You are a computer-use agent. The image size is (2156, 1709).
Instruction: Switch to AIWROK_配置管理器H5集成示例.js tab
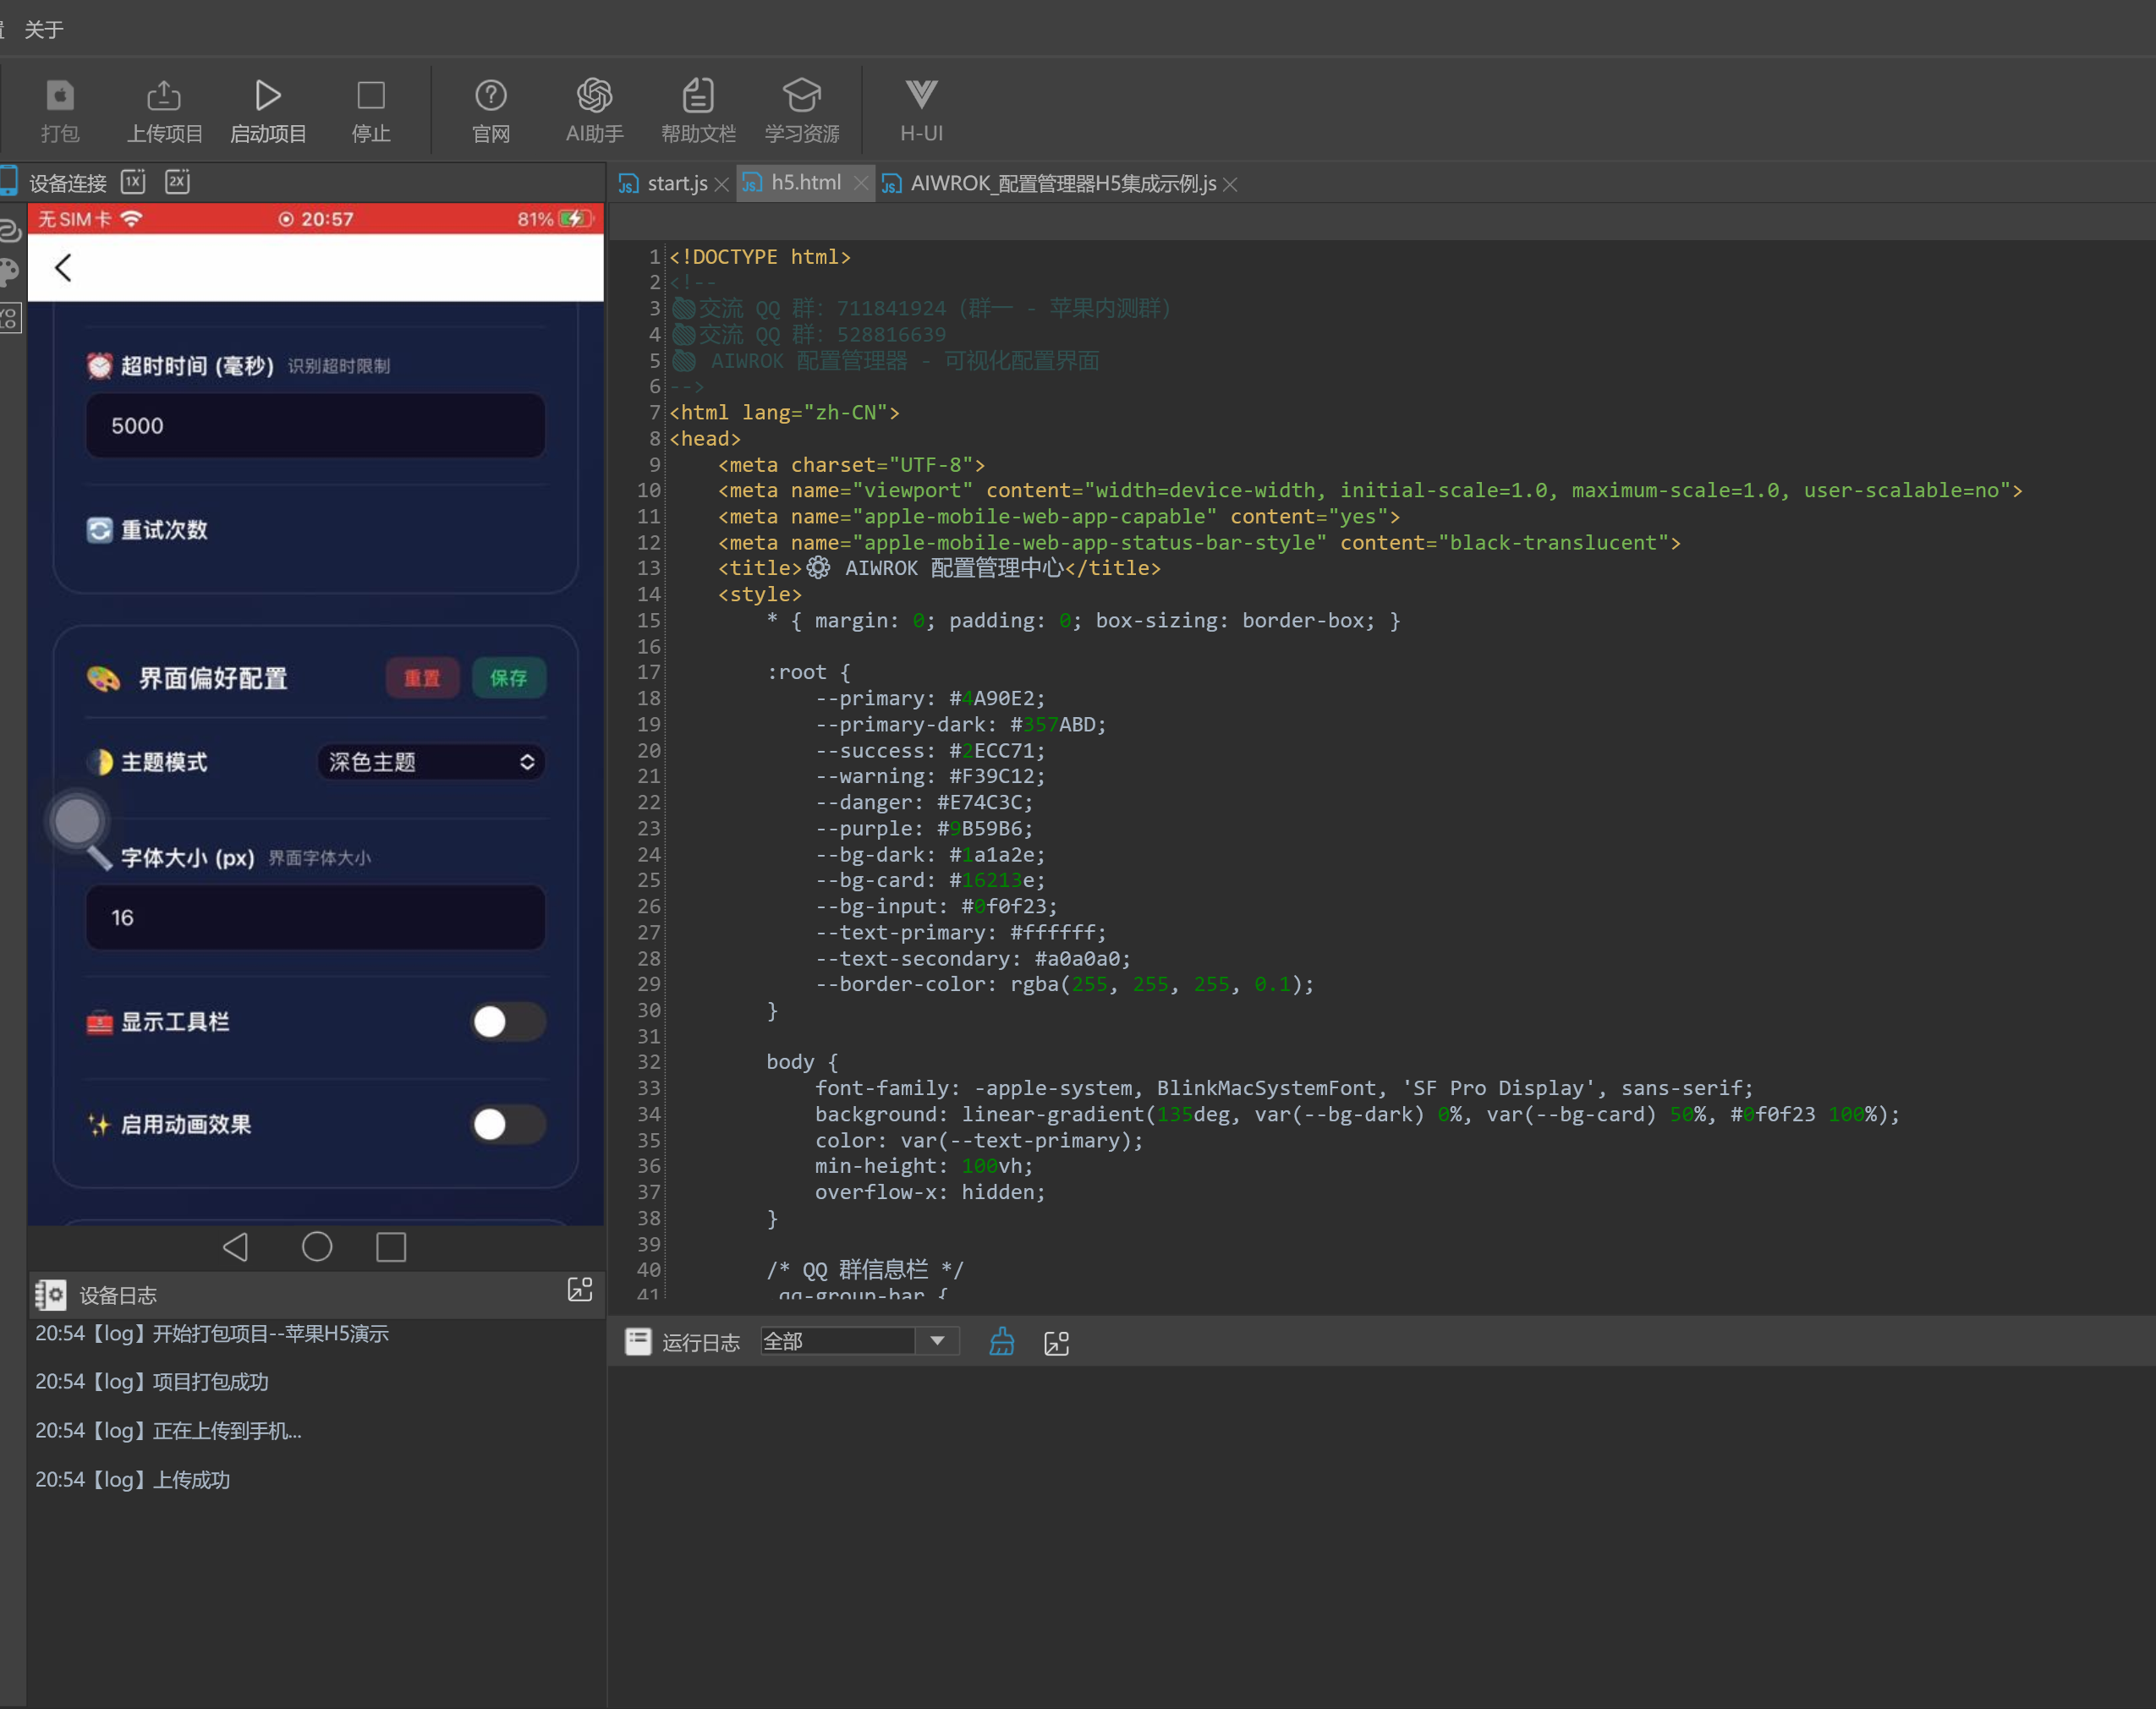(1062, 184)
